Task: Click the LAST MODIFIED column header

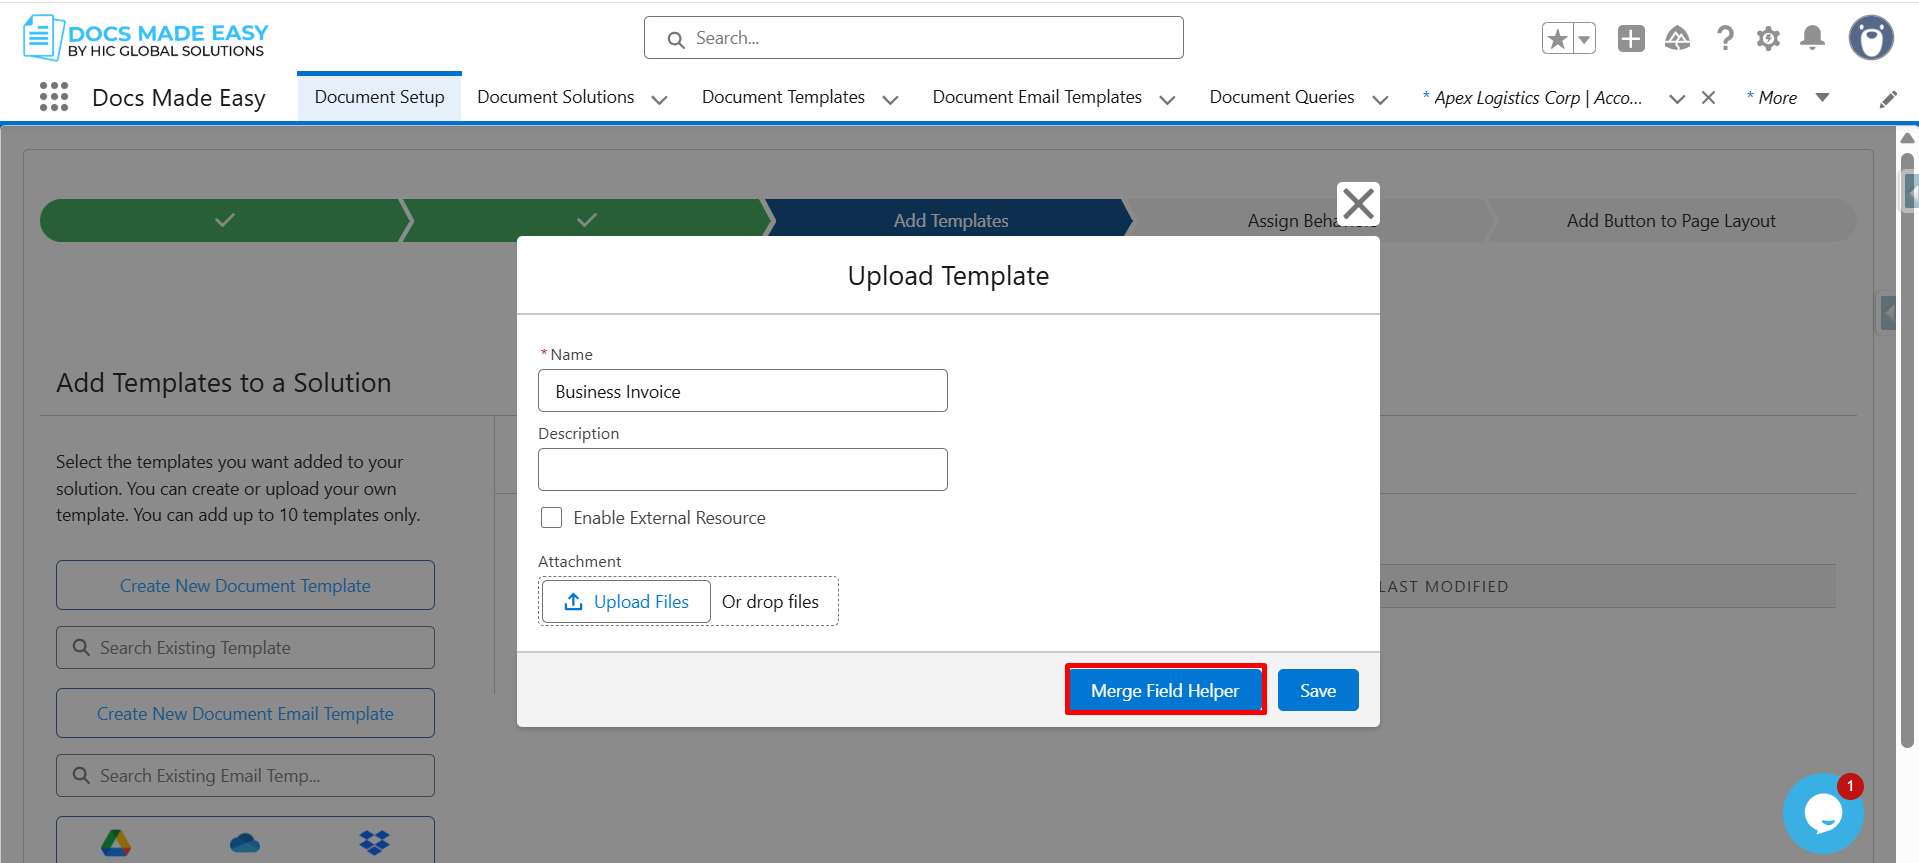Action: [1444, 586]
